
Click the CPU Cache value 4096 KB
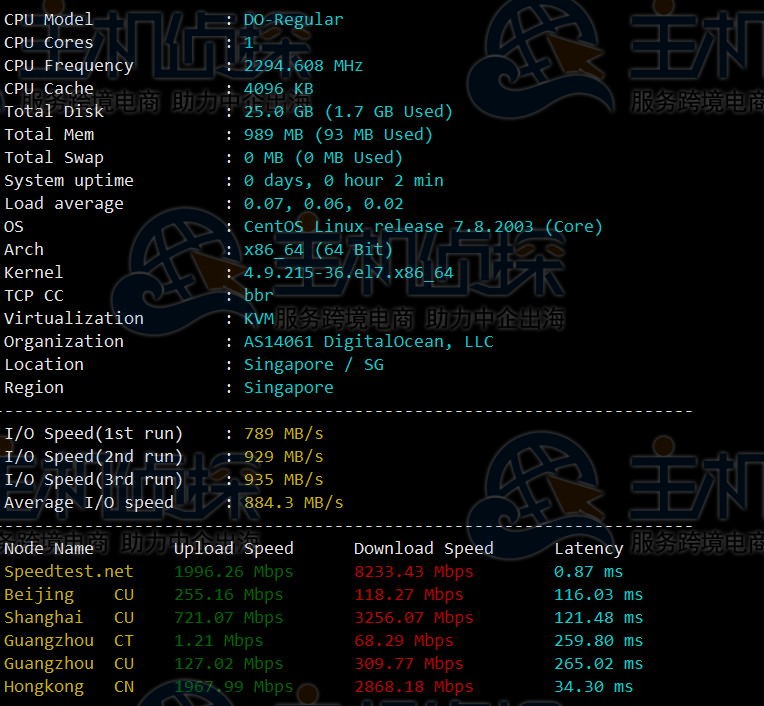278,89
